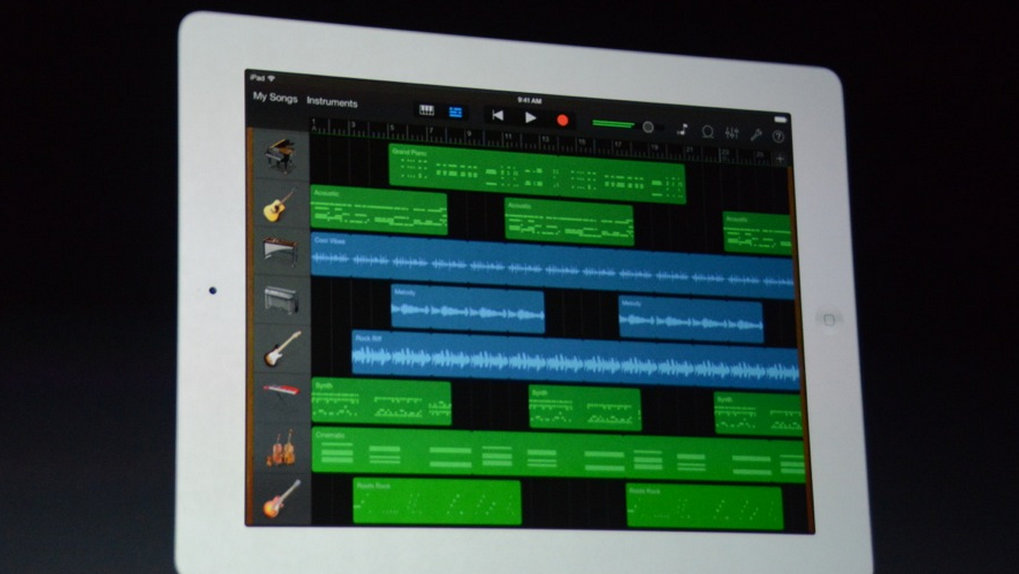Toggle the metronome note icon

682,130
